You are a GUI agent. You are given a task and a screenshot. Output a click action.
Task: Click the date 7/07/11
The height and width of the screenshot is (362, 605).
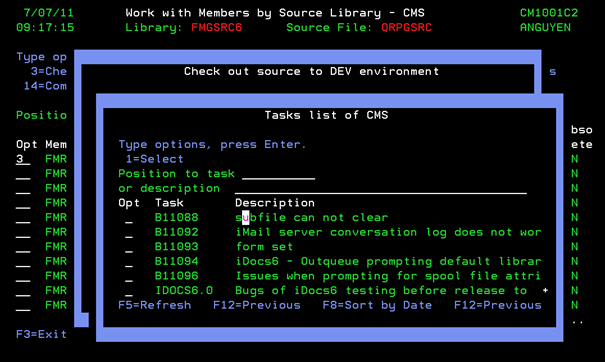point(48,13)
